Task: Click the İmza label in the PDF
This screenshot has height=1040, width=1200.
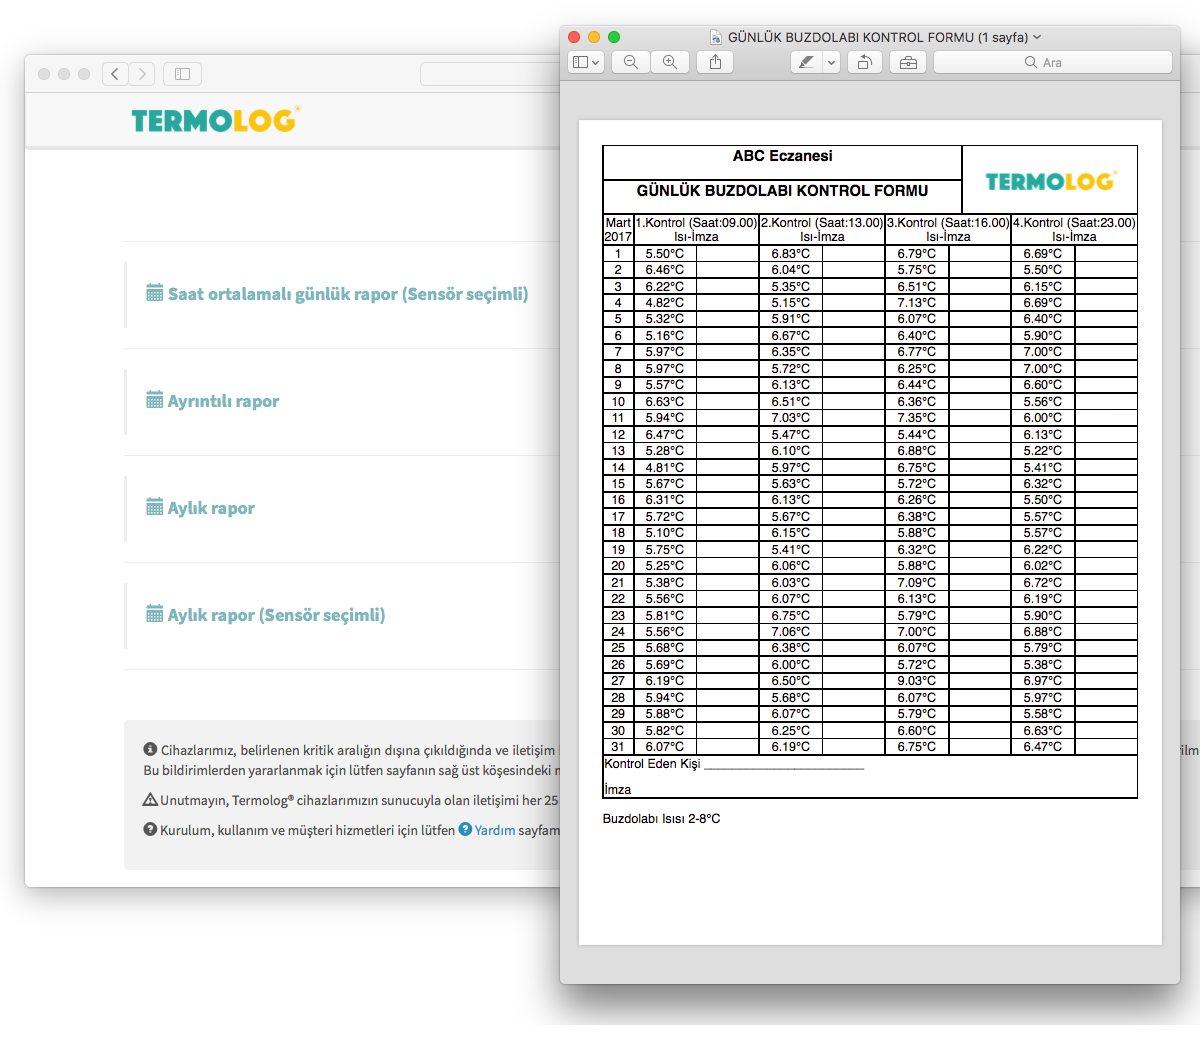Action: (617, 790)
